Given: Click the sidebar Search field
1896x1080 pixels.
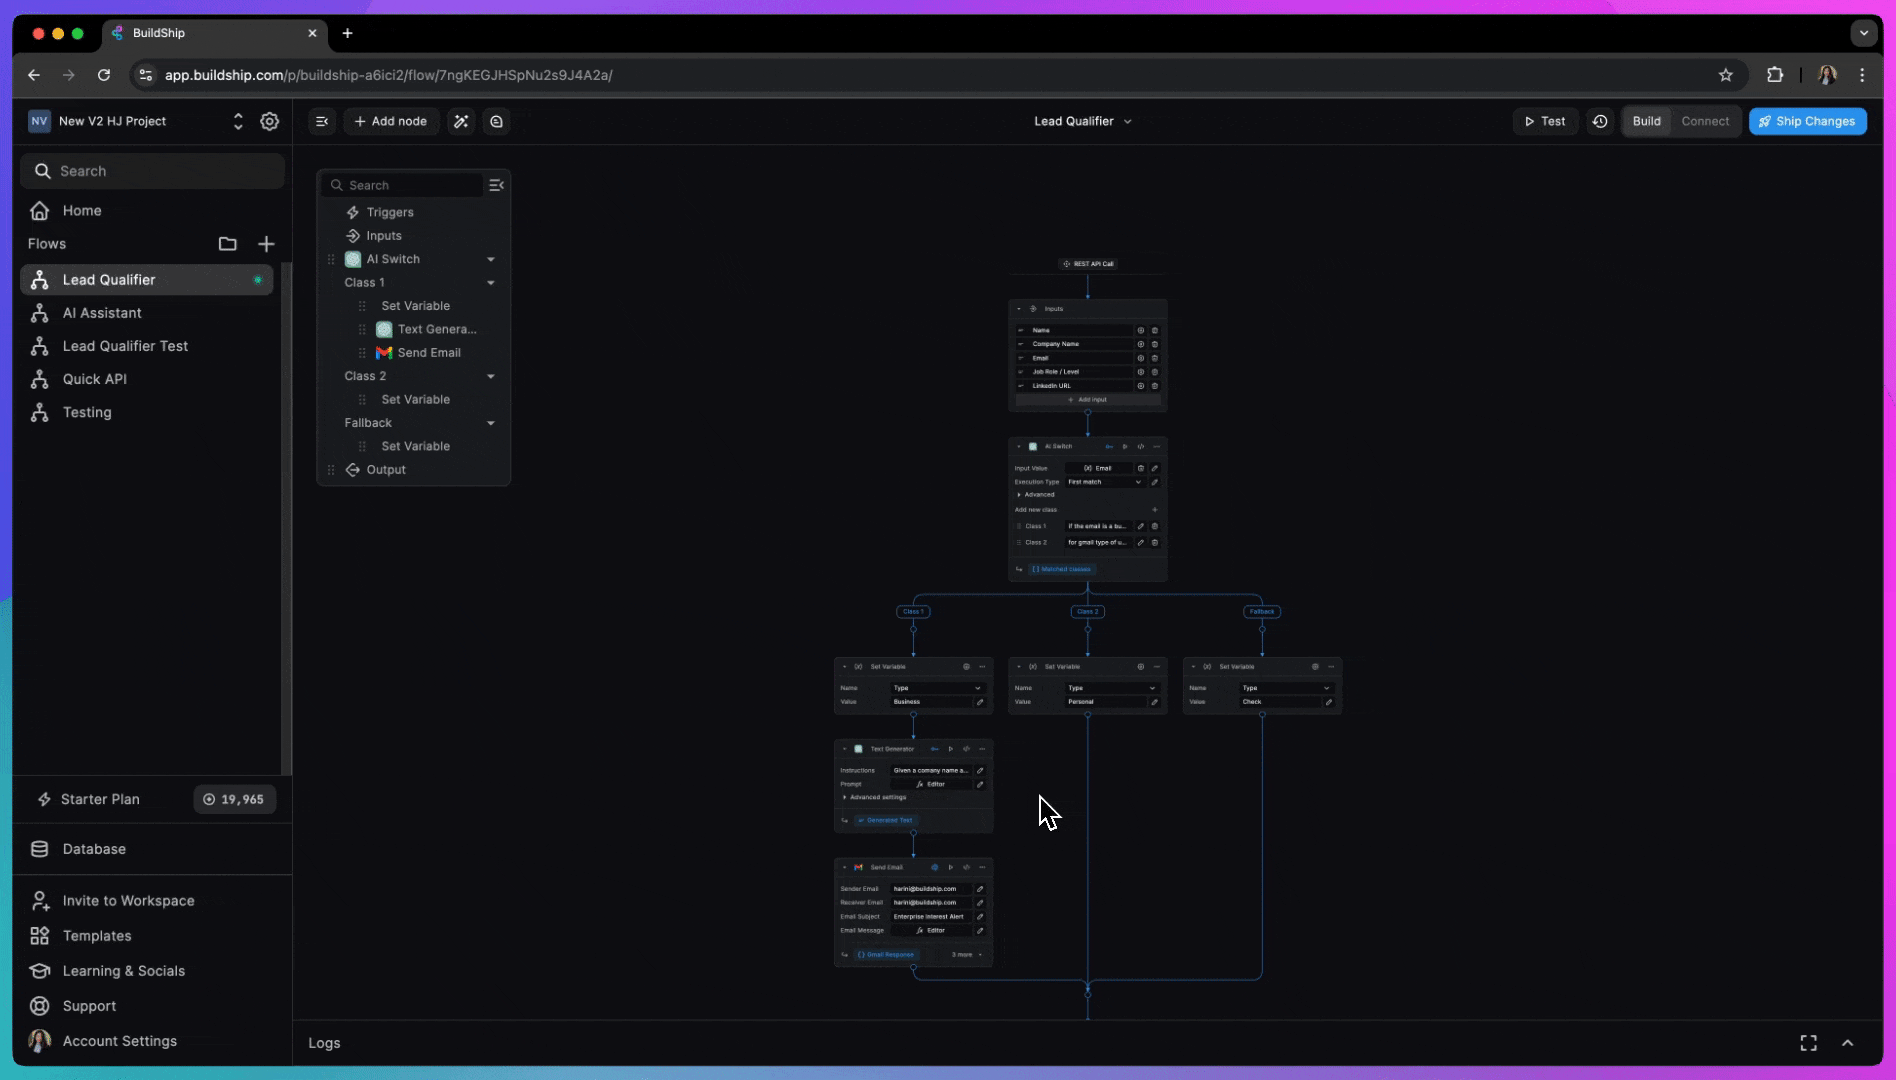Looking at the screenshot, I should (152, 171).
